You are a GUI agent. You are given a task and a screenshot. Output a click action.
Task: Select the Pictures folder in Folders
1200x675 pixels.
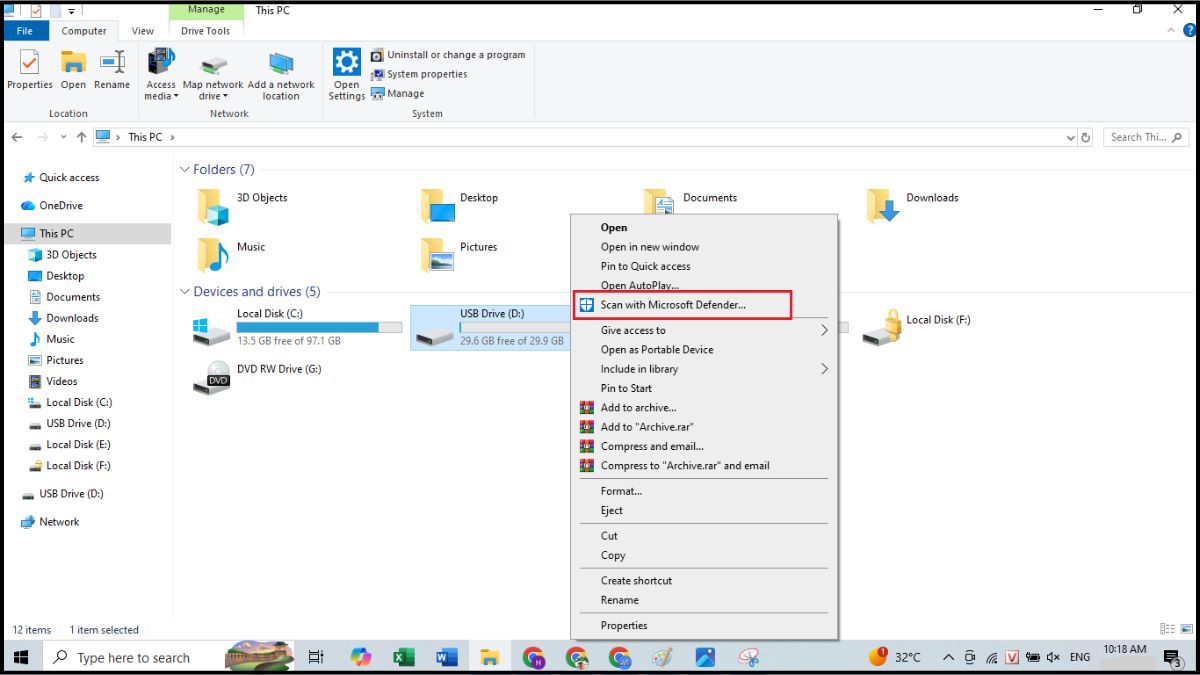460,254
